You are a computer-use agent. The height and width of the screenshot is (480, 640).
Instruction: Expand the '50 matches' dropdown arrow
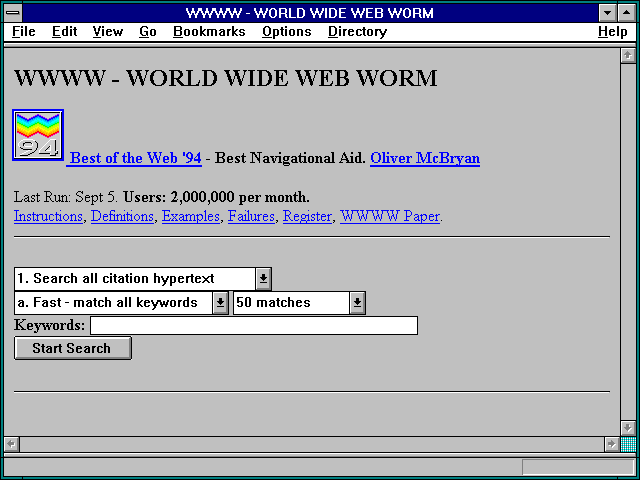tap(357, 303)
